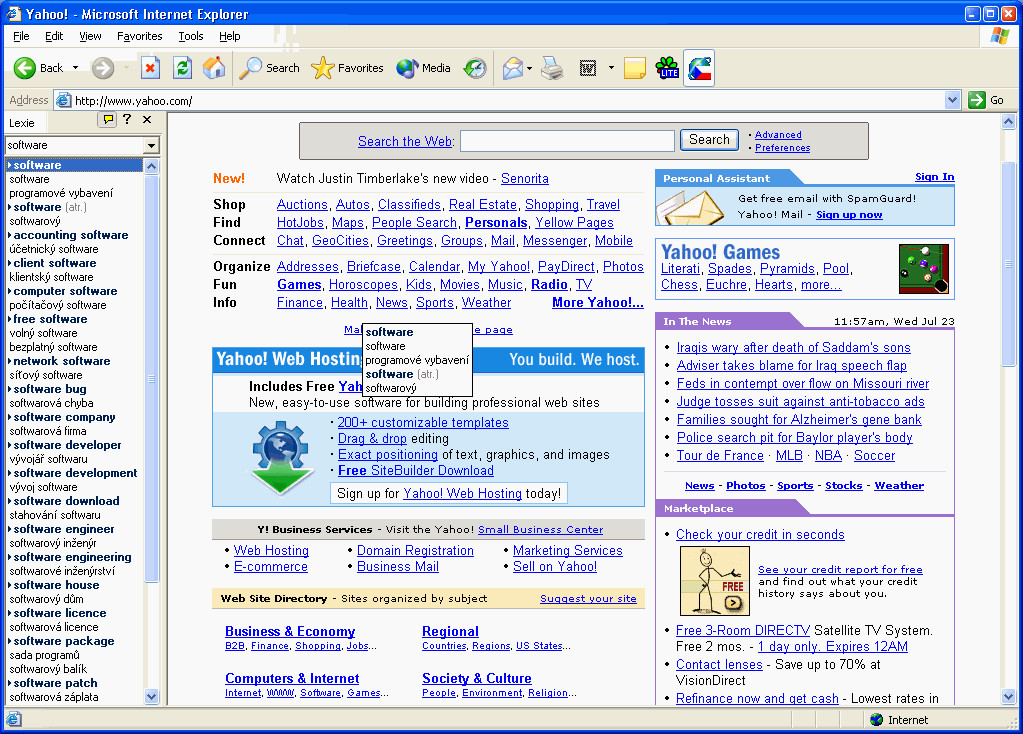Select the "network software" dictionary entry
Viewport: 1023px width, 734px height.
(61, 361)
